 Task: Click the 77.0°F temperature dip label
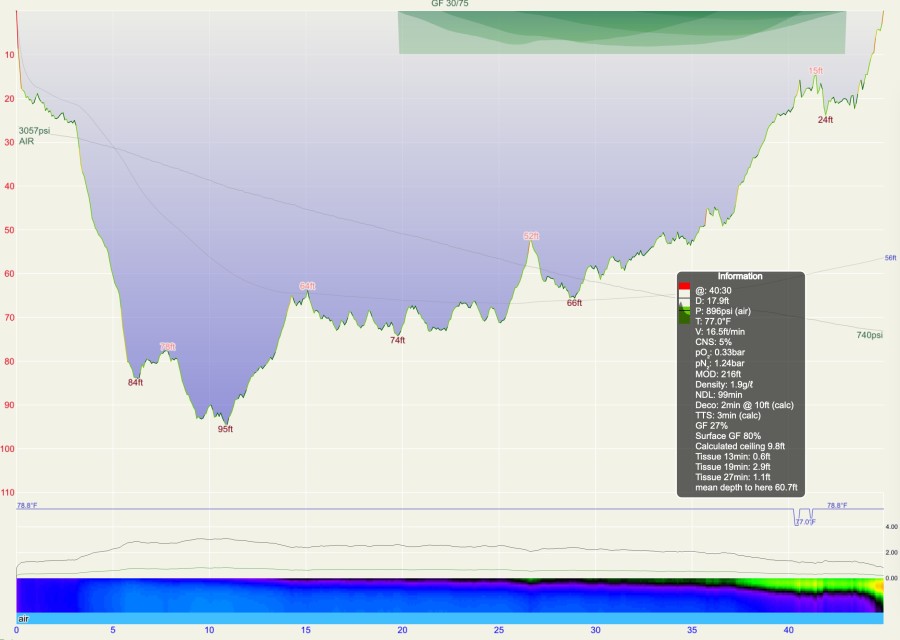coord(804,522)
